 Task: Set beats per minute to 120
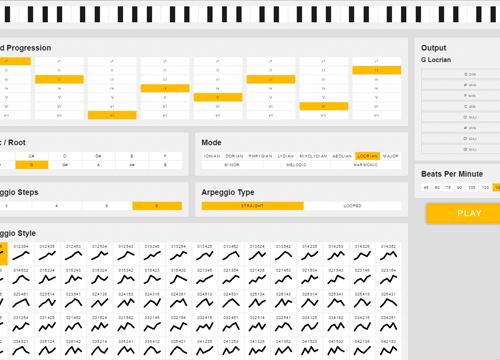coord(485,188)
